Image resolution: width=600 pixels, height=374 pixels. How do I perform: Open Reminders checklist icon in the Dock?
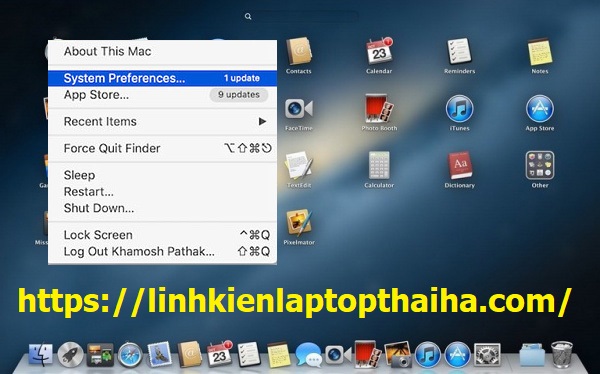point(249,354)
